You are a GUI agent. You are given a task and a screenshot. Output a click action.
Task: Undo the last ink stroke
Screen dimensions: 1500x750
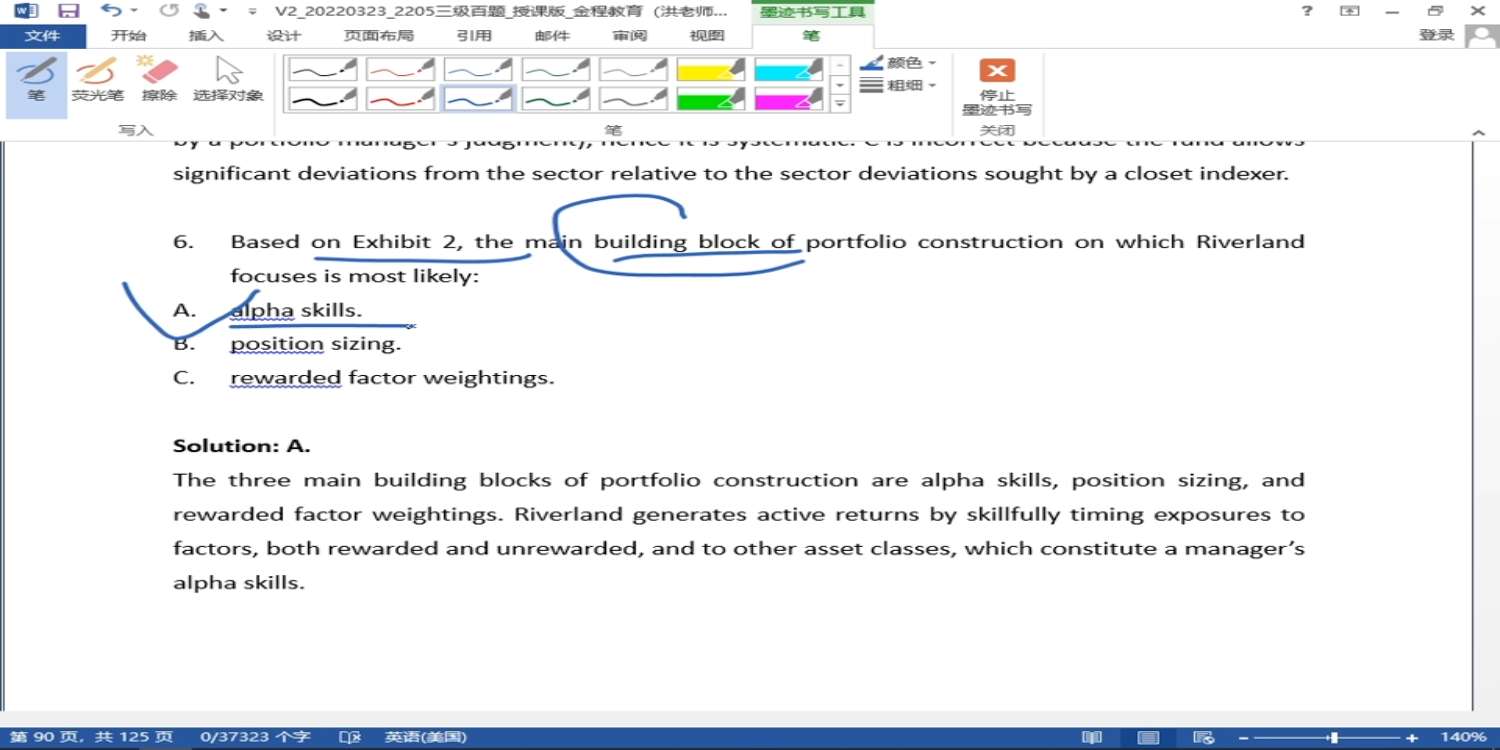(112, 11)
